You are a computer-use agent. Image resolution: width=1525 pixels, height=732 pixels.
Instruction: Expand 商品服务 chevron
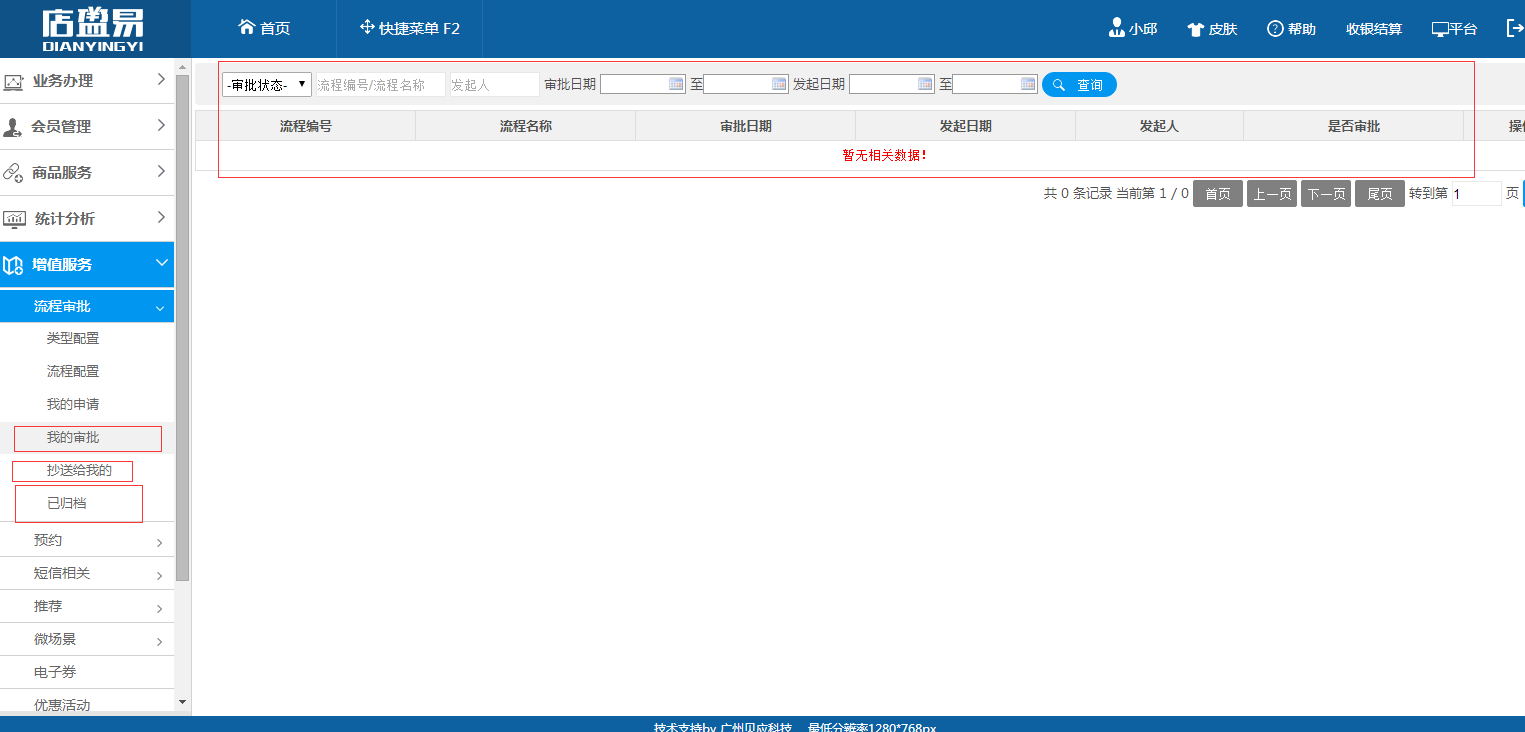pos(161,172)
